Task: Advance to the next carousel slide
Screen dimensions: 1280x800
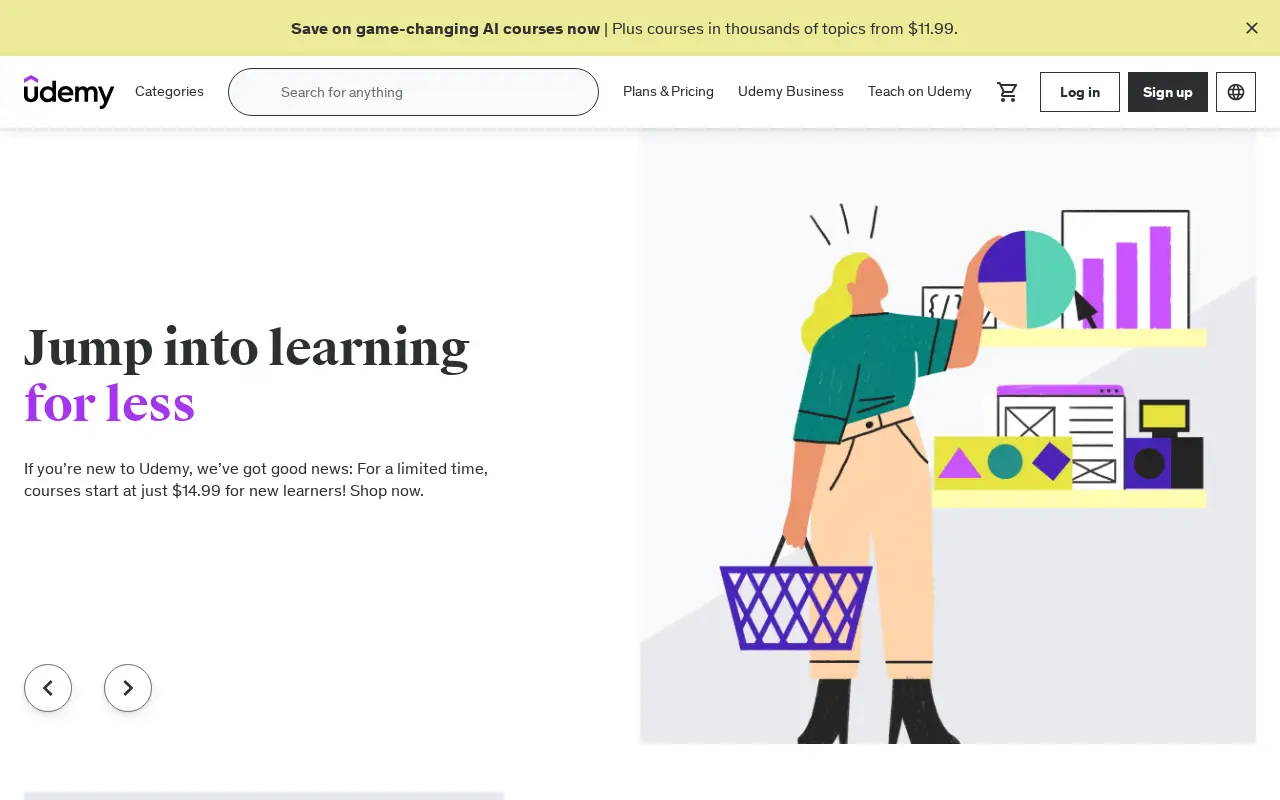Action: tap(128, 688)
